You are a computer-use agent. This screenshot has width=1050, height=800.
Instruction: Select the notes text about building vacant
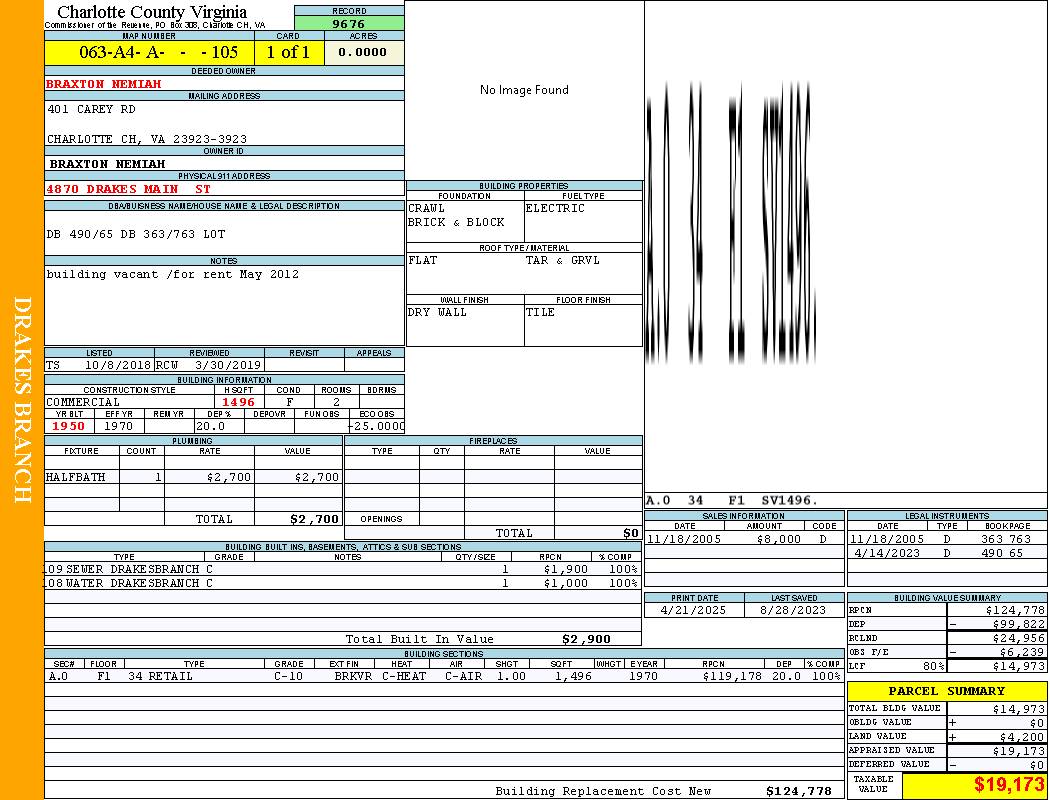tap(172, 274)
